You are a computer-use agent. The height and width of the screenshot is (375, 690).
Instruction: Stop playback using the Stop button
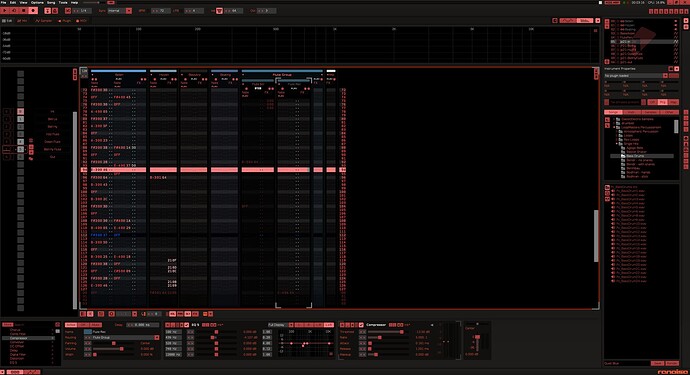23,11
